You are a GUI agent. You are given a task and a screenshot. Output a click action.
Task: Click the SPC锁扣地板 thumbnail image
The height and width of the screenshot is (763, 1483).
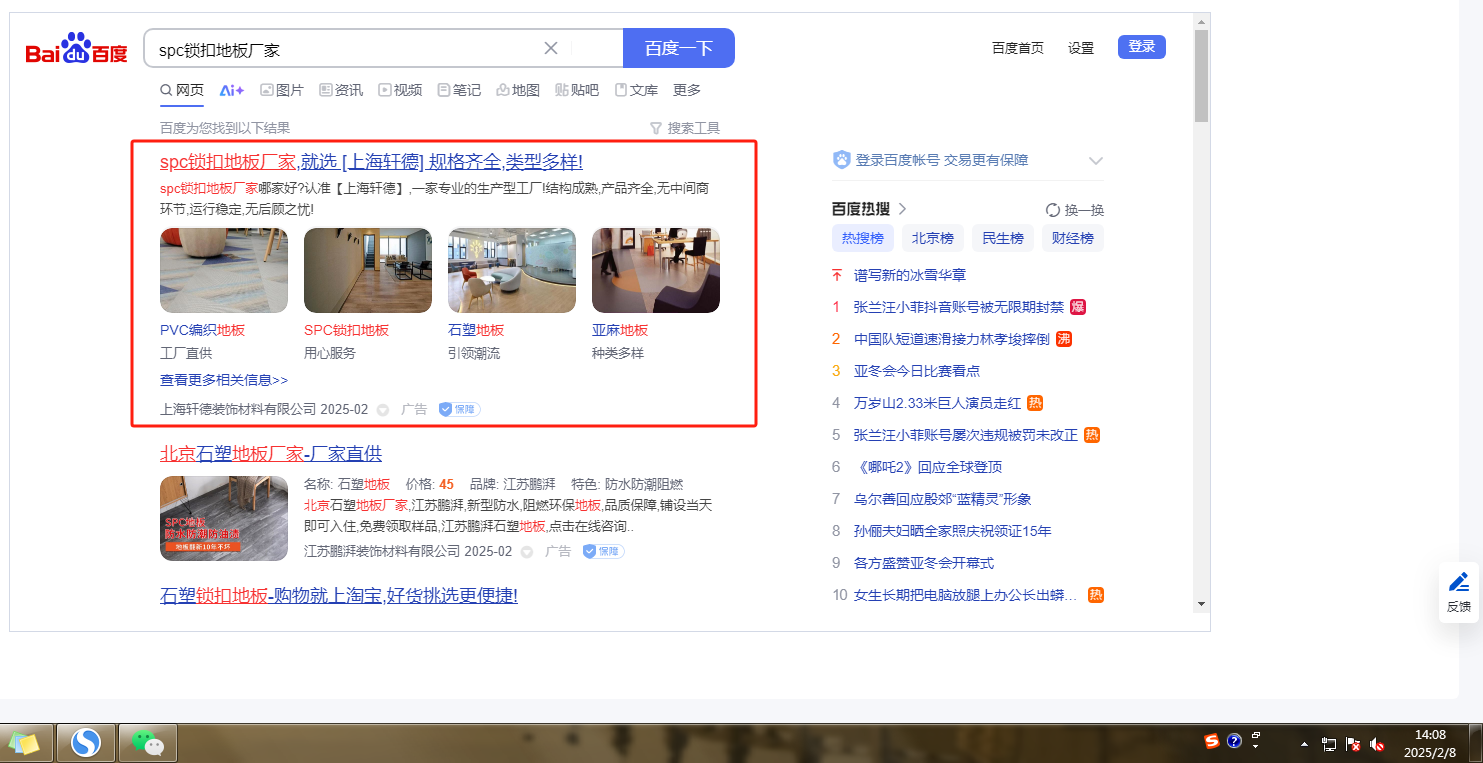368,271
